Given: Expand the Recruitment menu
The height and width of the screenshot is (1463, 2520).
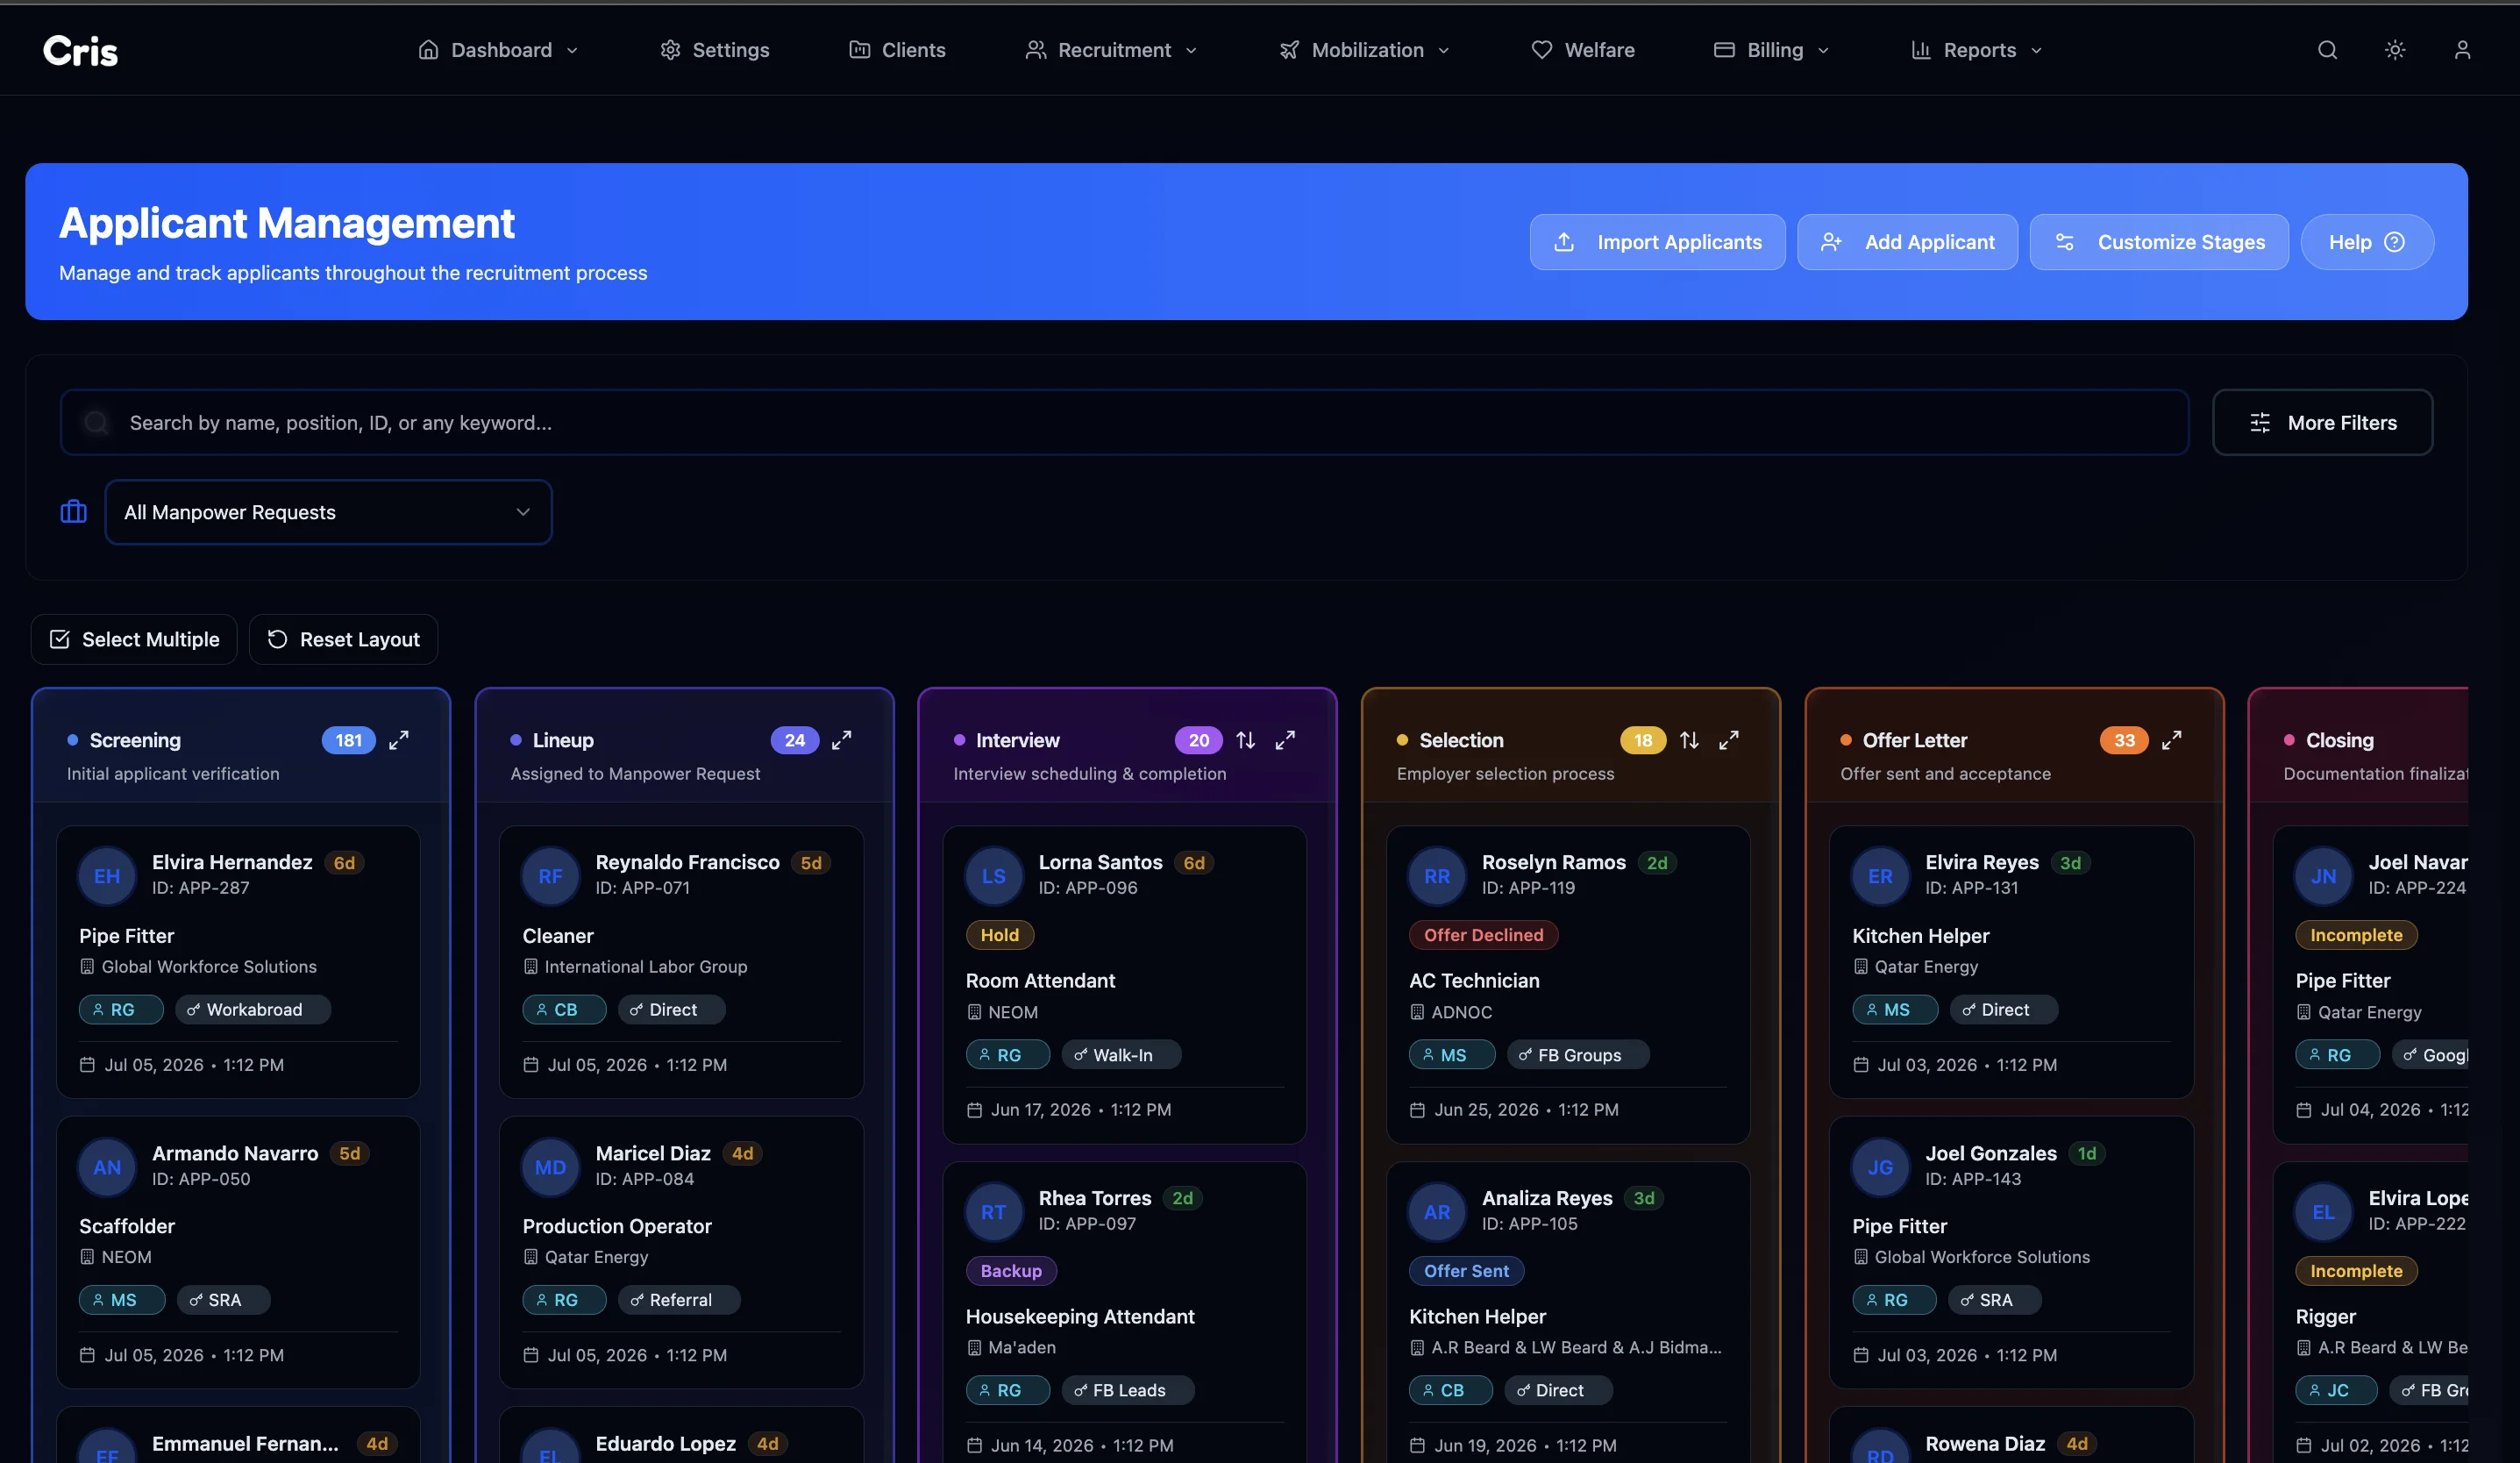Looking at the screenshot, I should 1111,50.
